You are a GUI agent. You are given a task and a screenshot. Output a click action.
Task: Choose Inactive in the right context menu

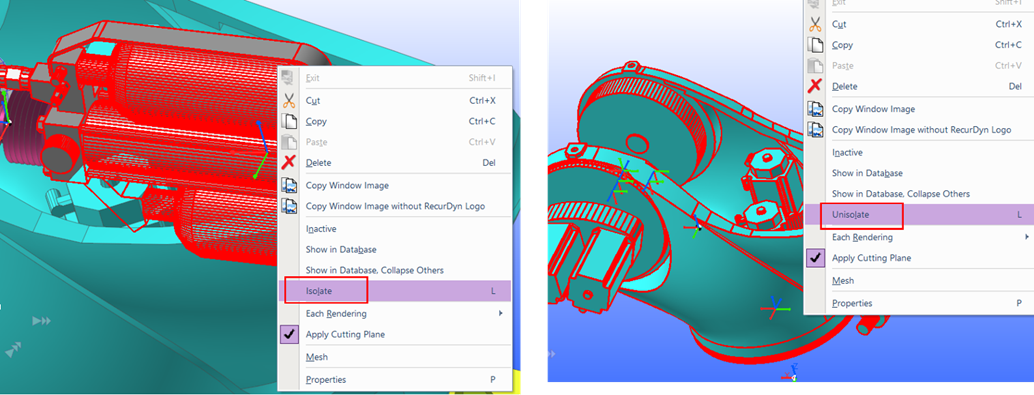(847, 152)
